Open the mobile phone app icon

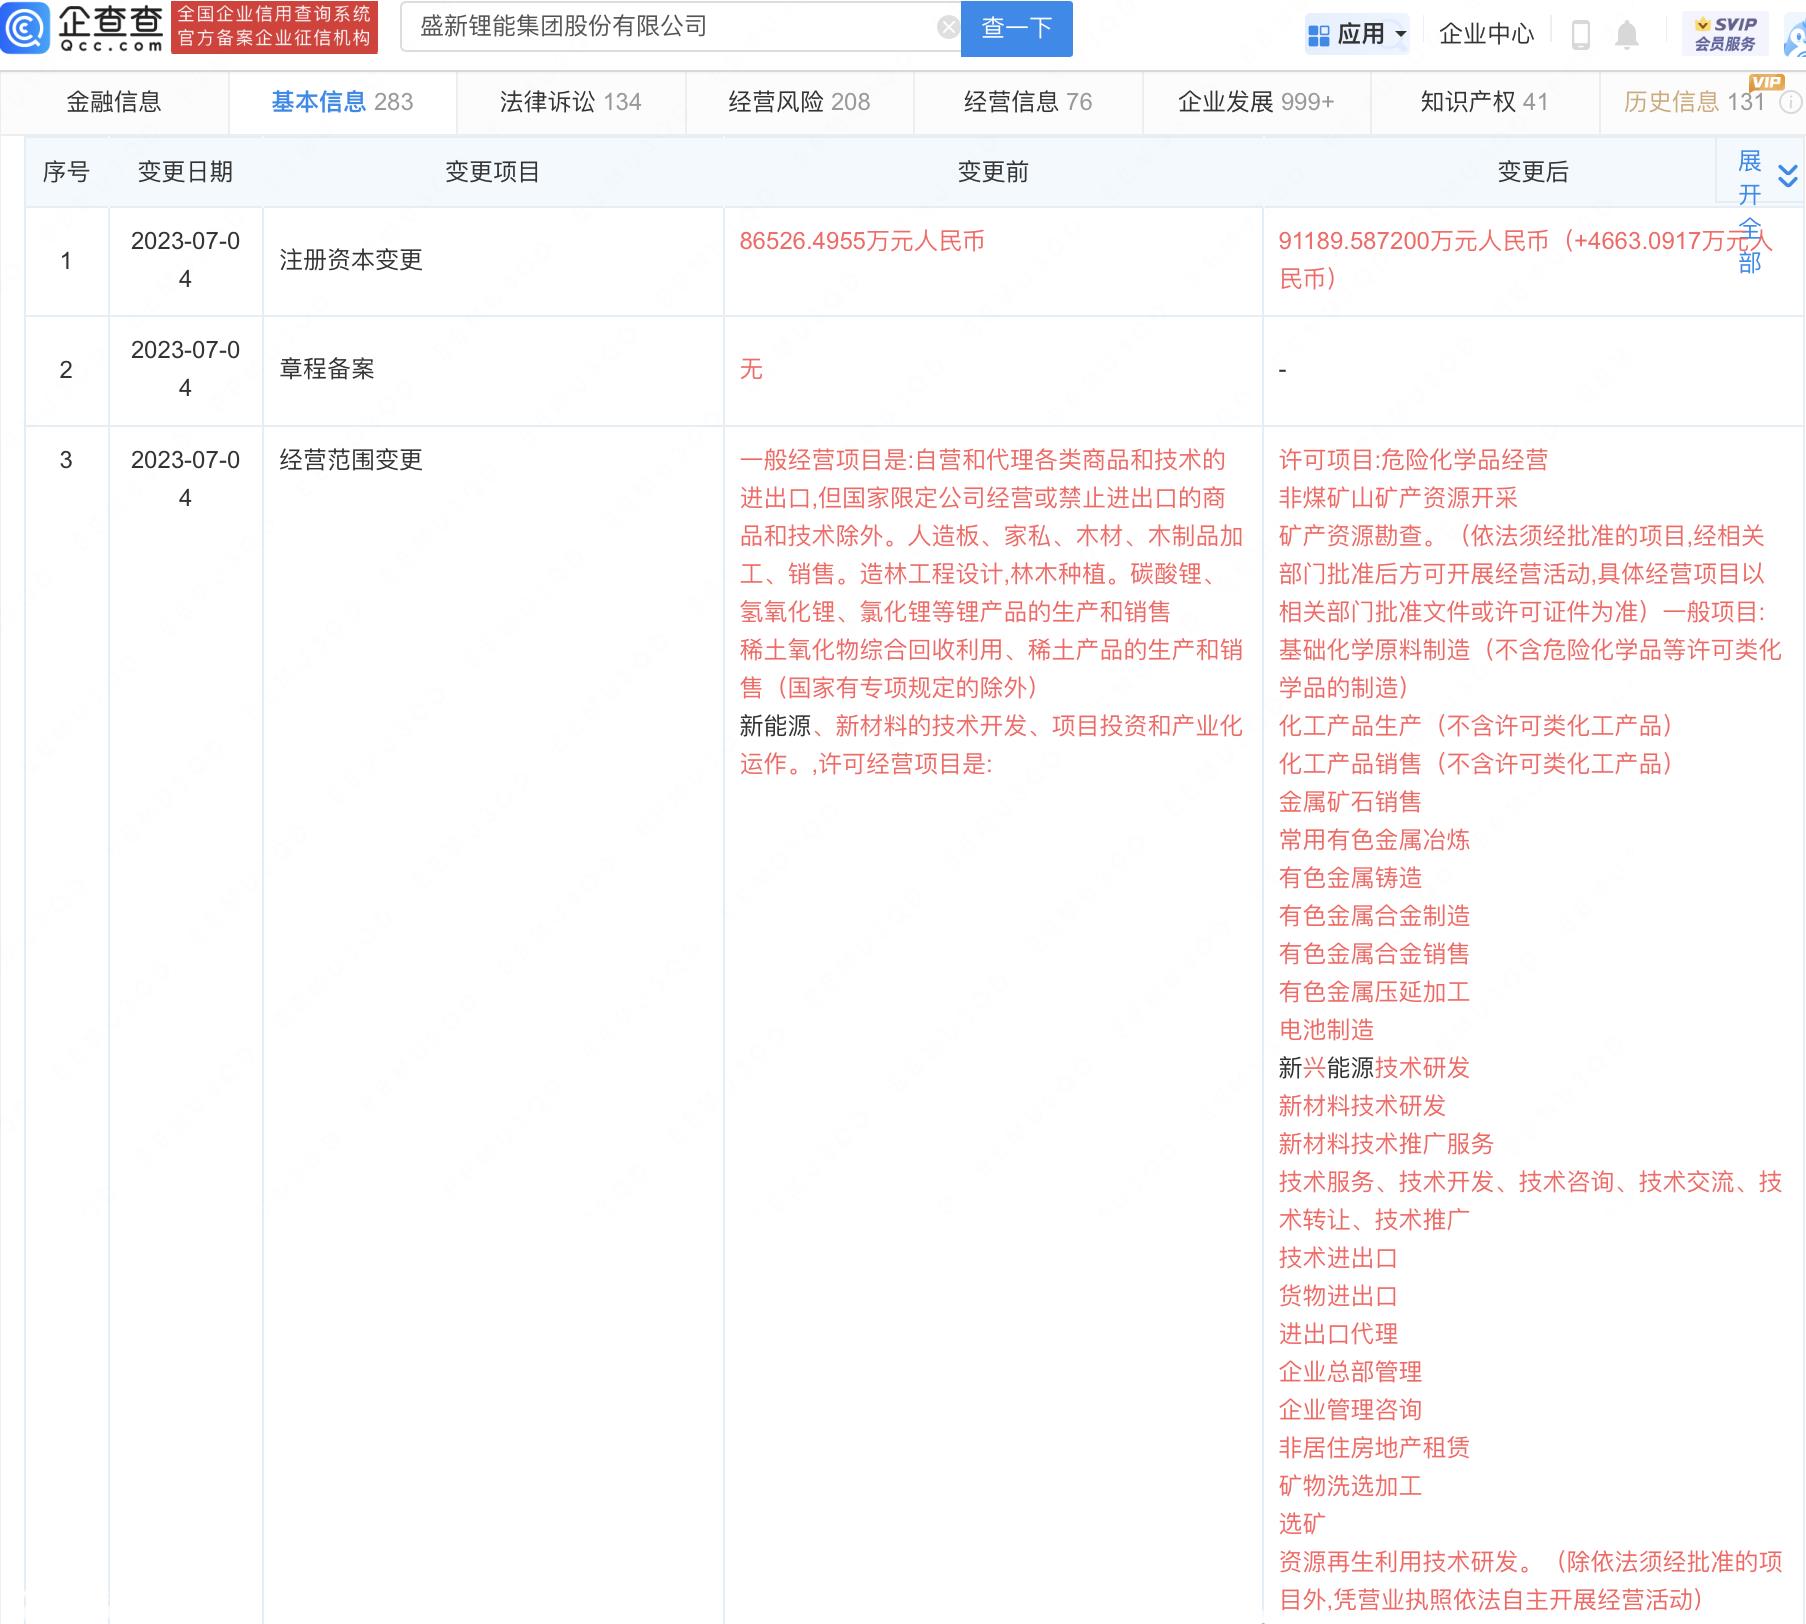point(1581,35)
